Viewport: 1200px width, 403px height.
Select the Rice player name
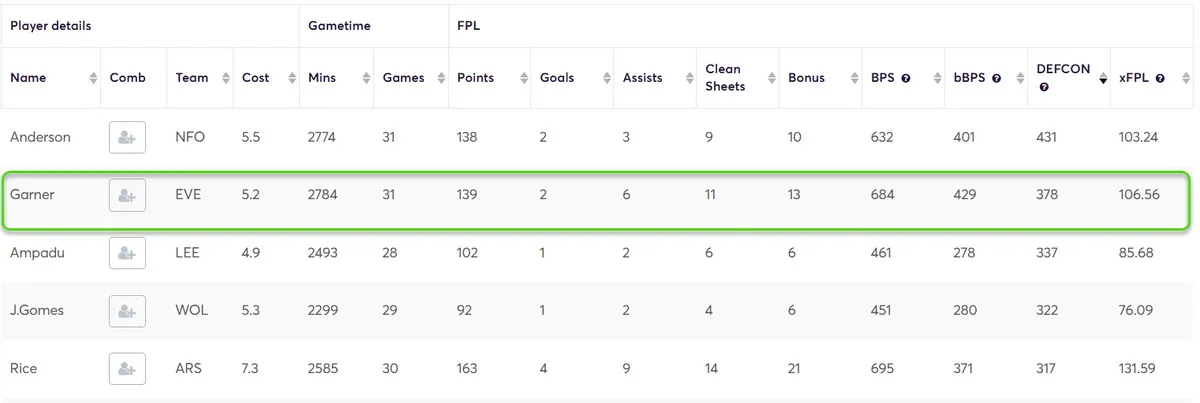(x=24, y=369)
